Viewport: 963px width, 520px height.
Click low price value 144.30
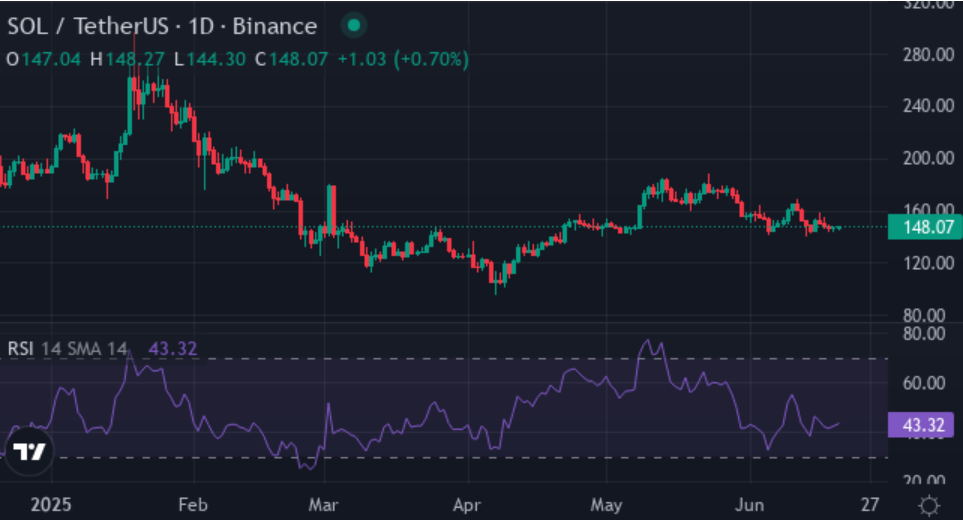[216, 60]
